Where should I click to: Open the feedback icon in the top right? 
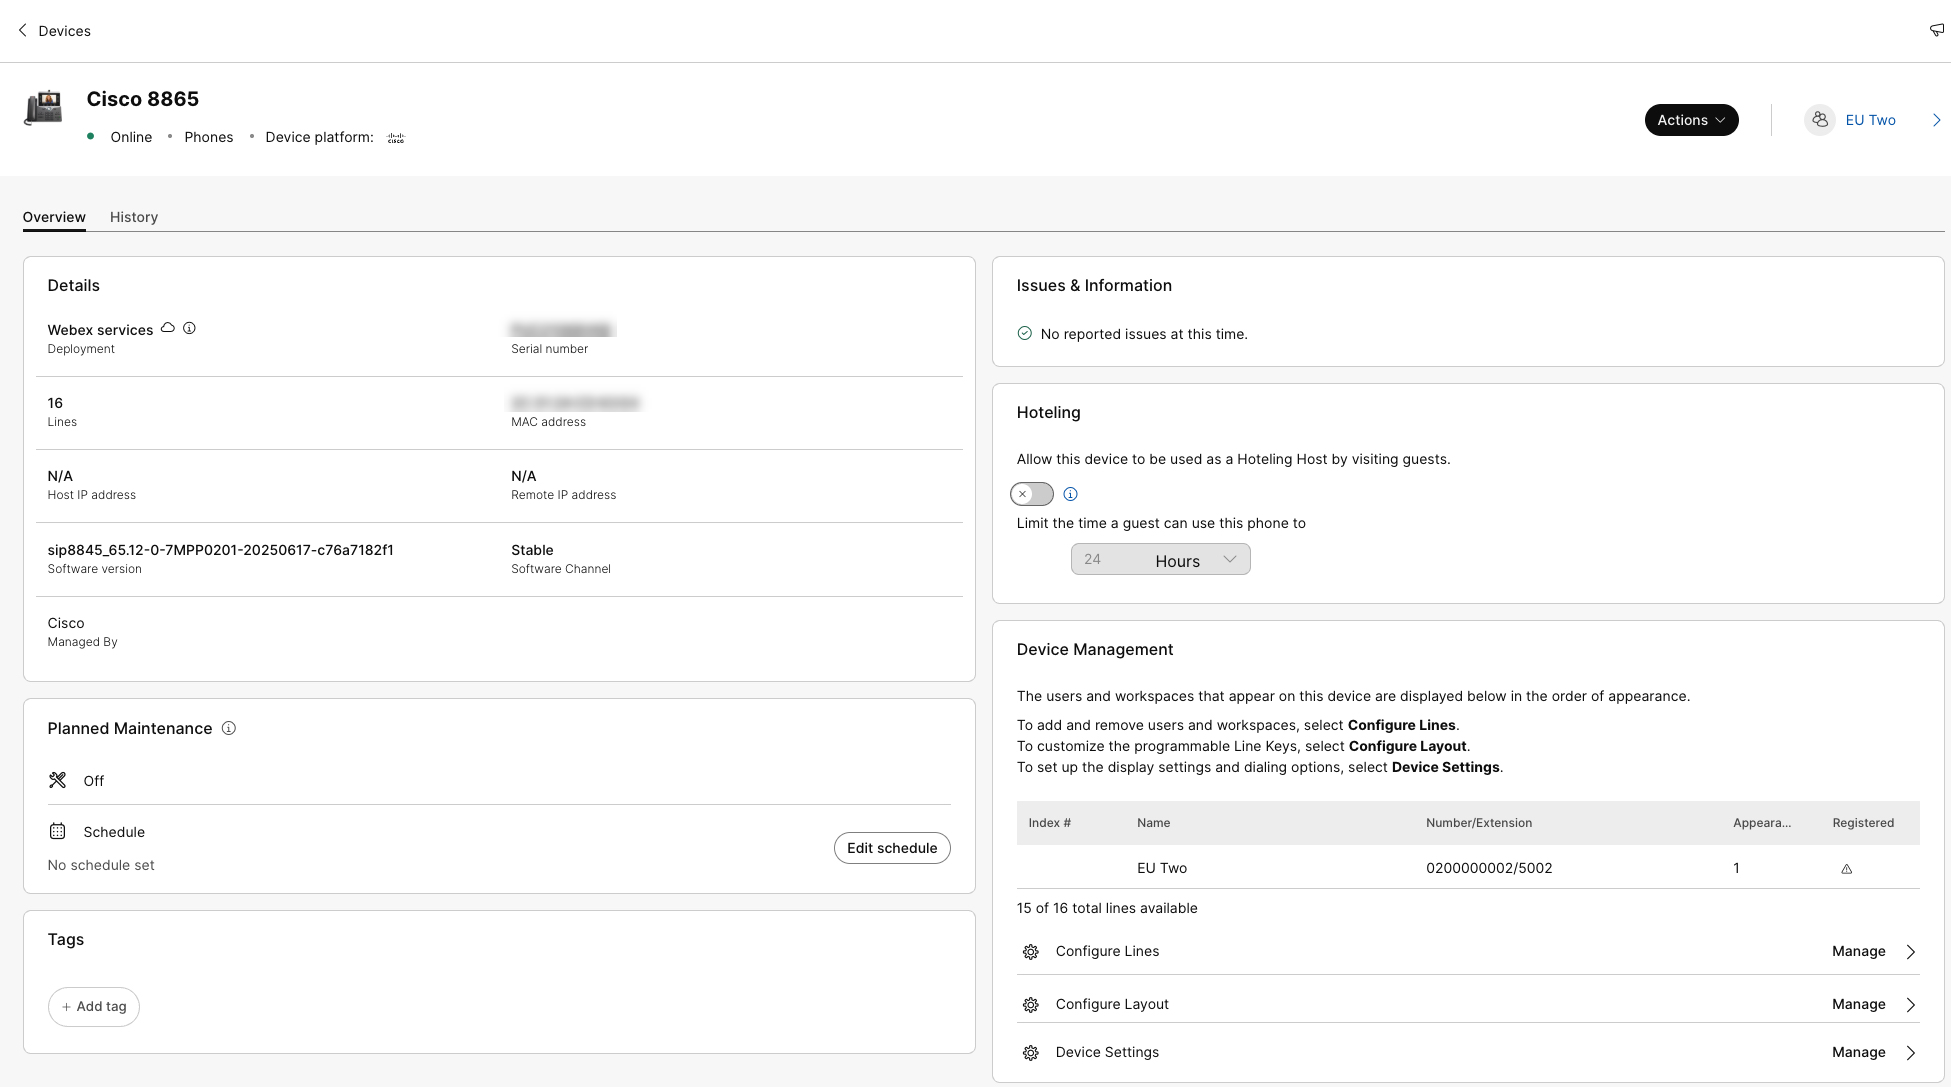click(x=1935, y=30)
